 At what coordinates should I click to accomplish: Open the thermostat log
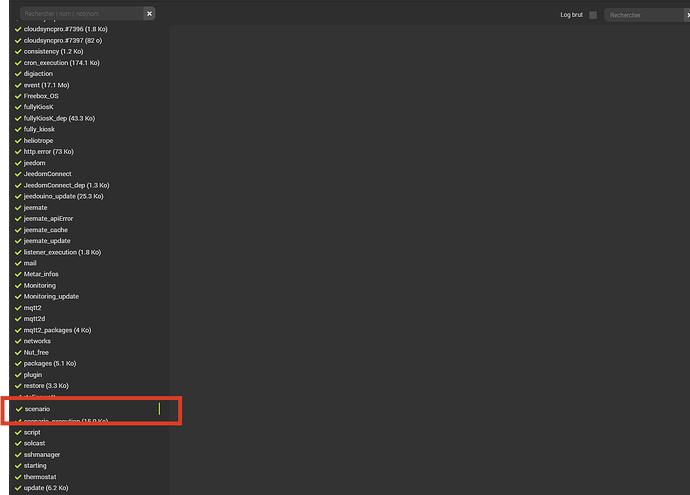point(40,477)
